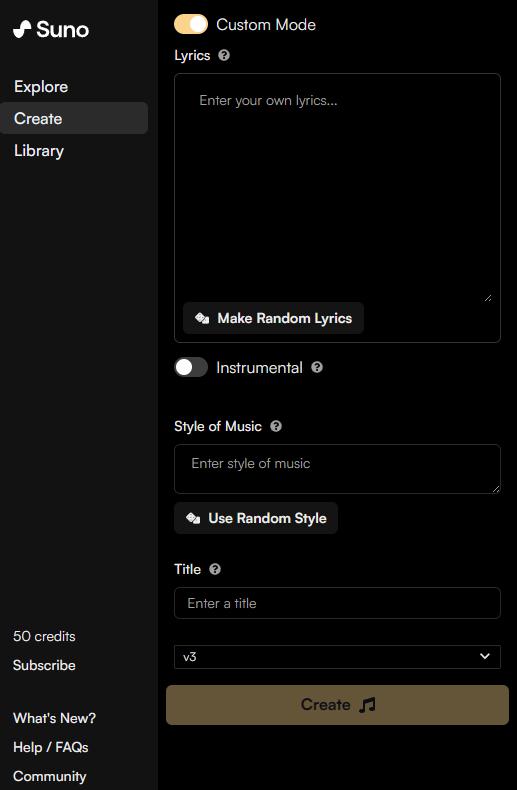Screen dimensions: 517x790
Task: Click the Subscribe link
Action: point(44,665)
